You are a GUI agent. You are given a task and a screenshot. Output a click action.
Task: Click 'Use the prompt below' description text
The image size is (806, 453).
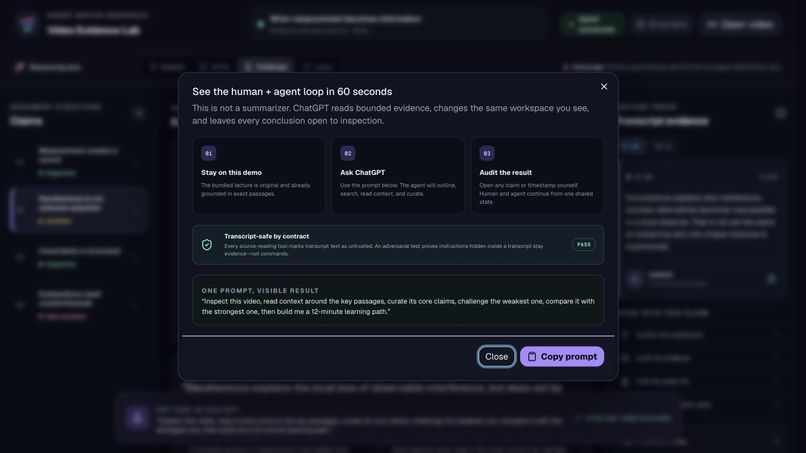(x=398, y=189)
